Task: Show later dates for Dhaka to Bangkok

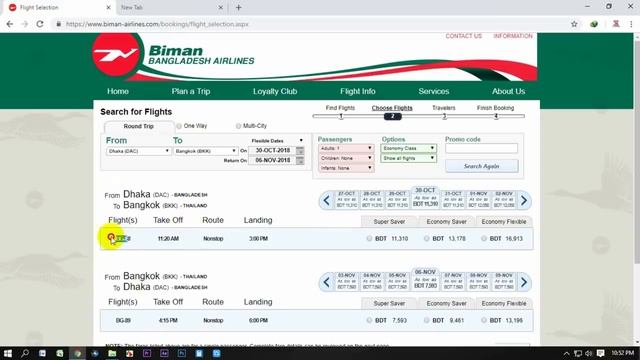Action: click(x=524, y=200)
